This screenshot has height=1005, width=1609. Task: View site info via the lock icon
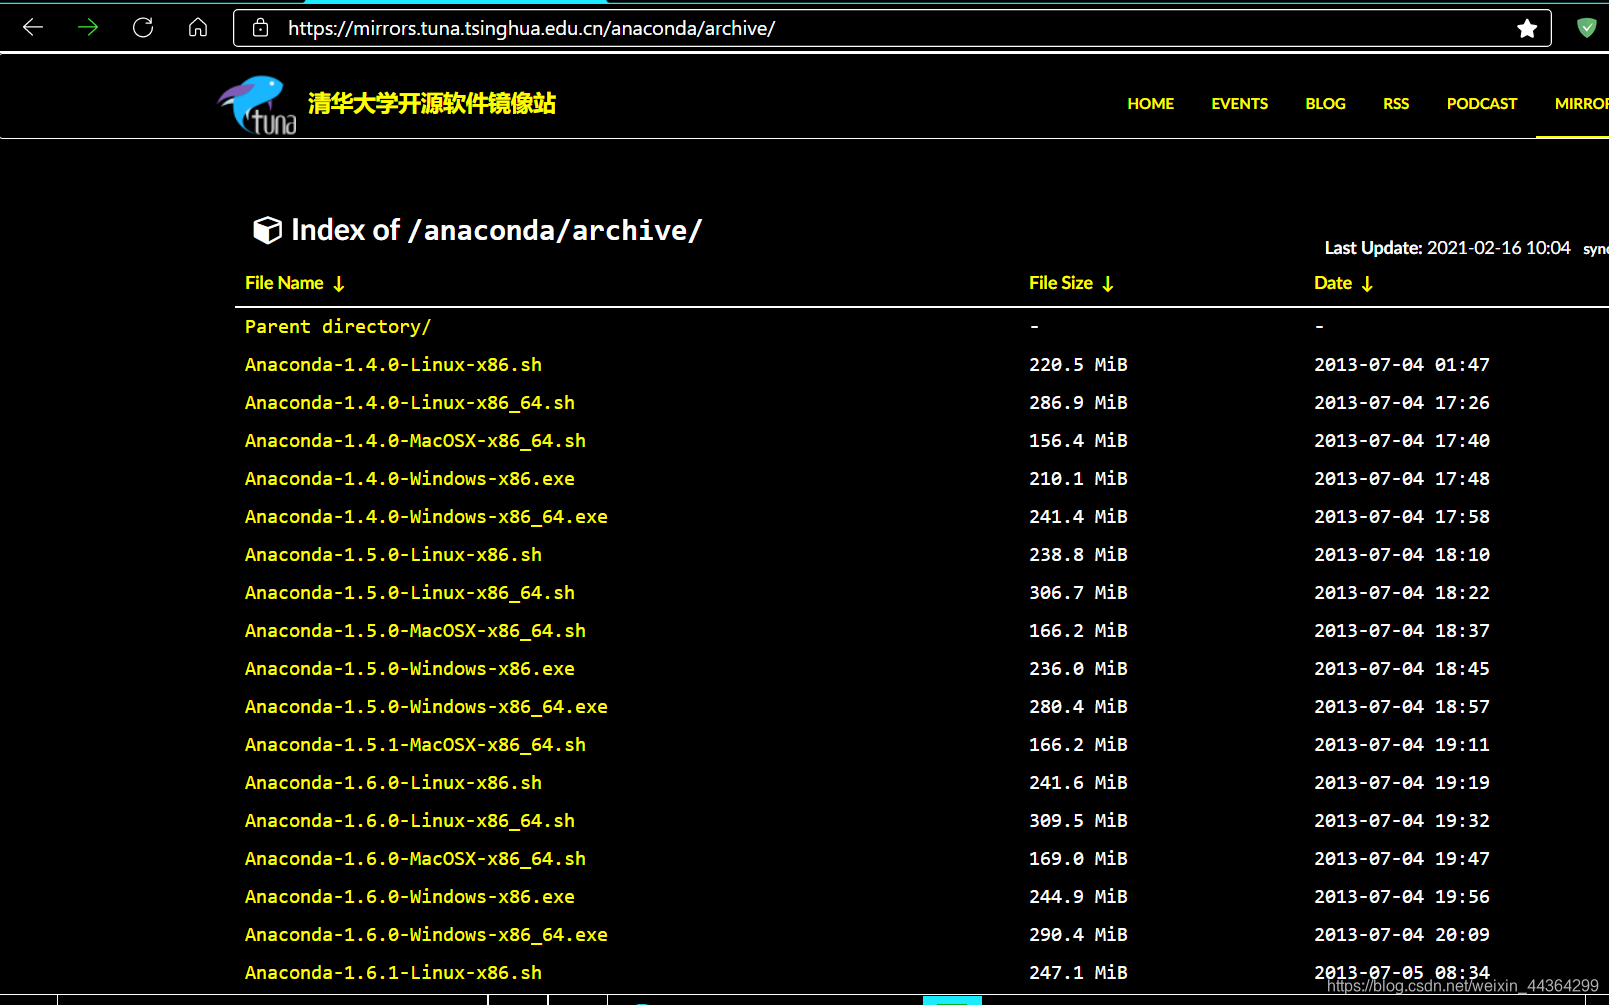261,28
